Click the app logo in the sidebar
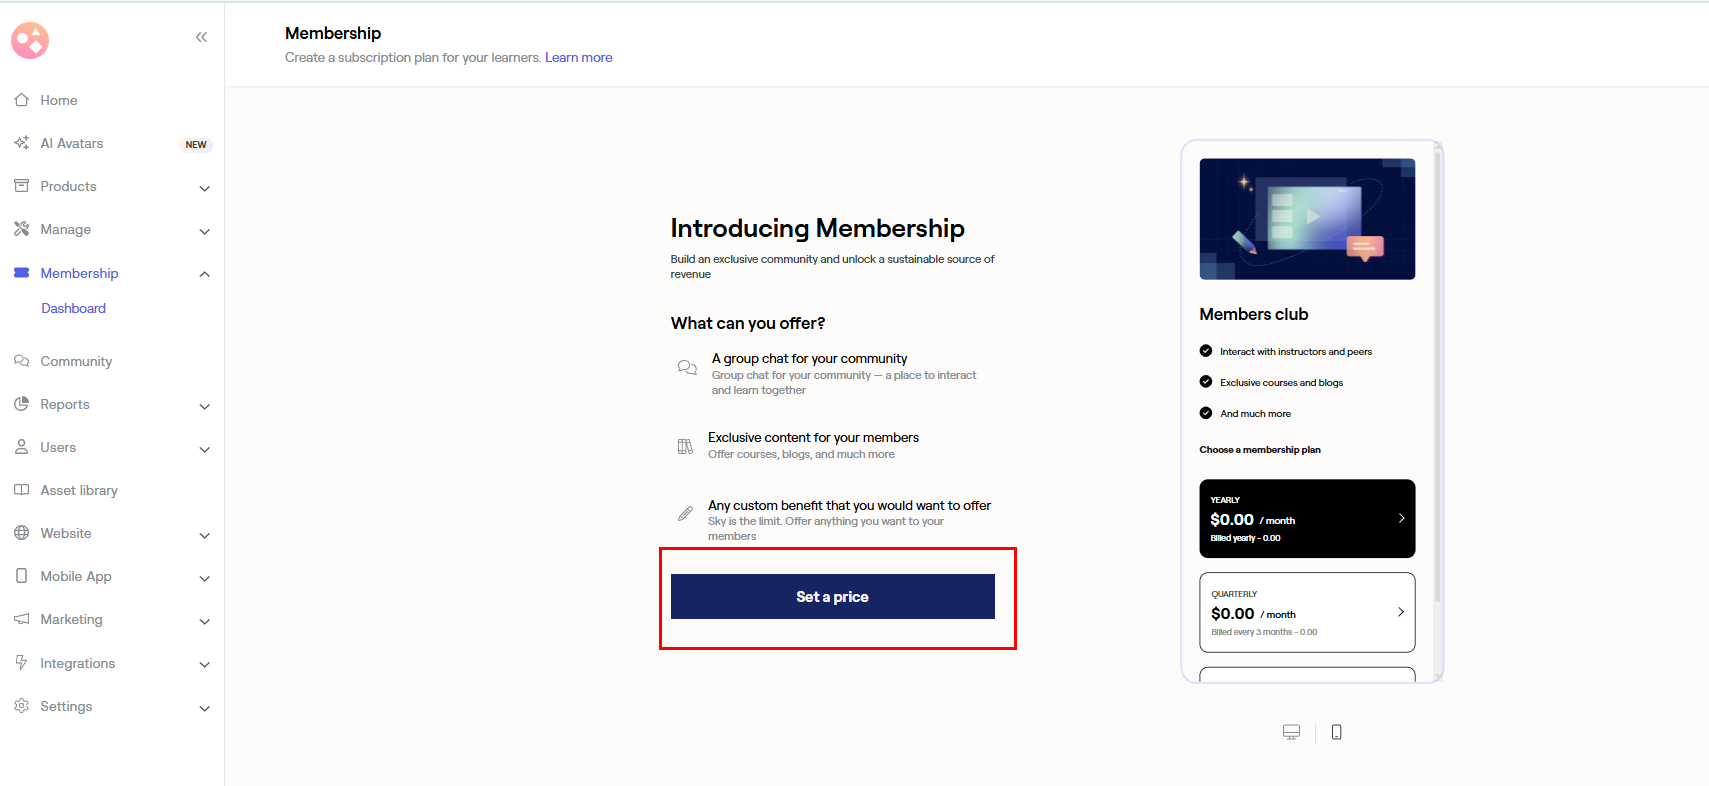The width and height of the screenshot is (1709, 786). click(30, 41)
